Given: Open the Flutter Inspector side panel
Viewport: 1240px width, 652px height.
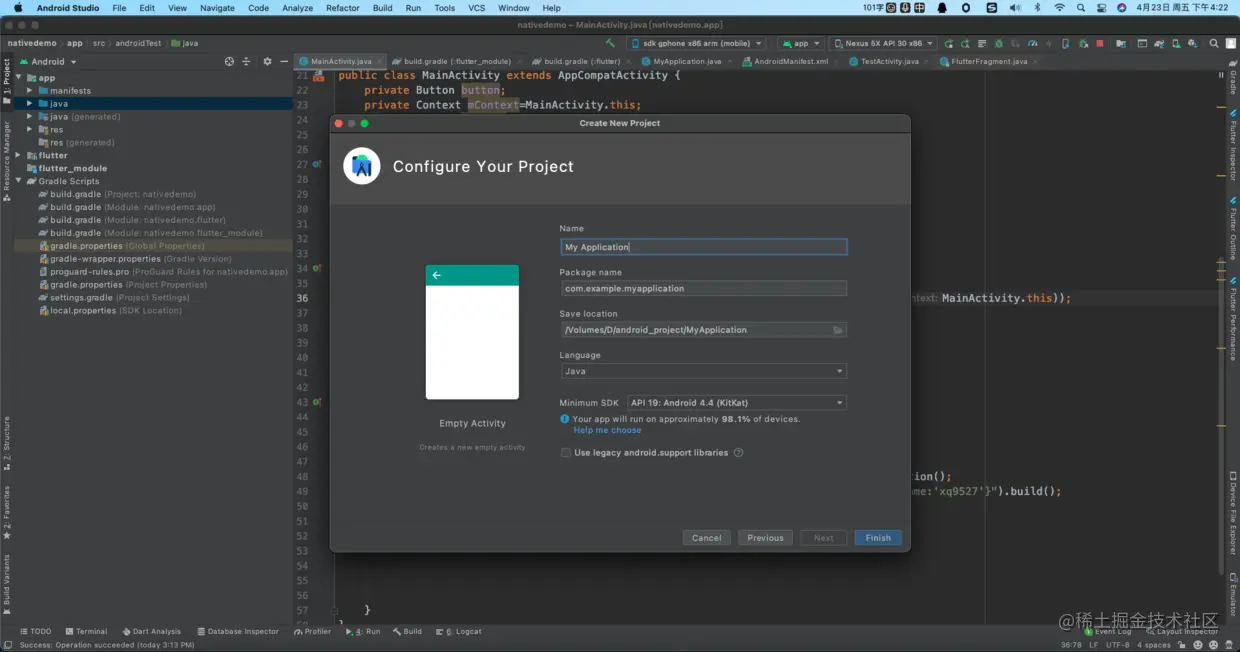Looking at the screenshot, I should pyautogui.click(x=1233, y=145).
